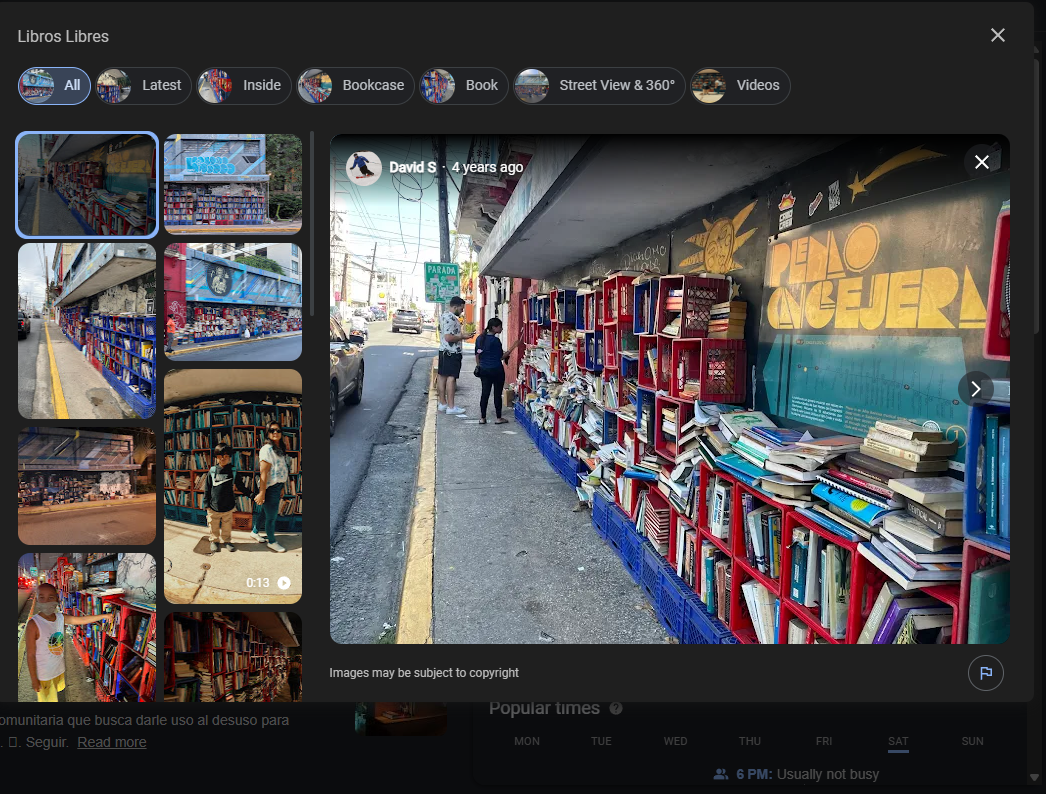The height and width of the screenshot is (794, 1046).
Task: Open the nighttime bookshelf thumbnail
Action: click(87, 486)
